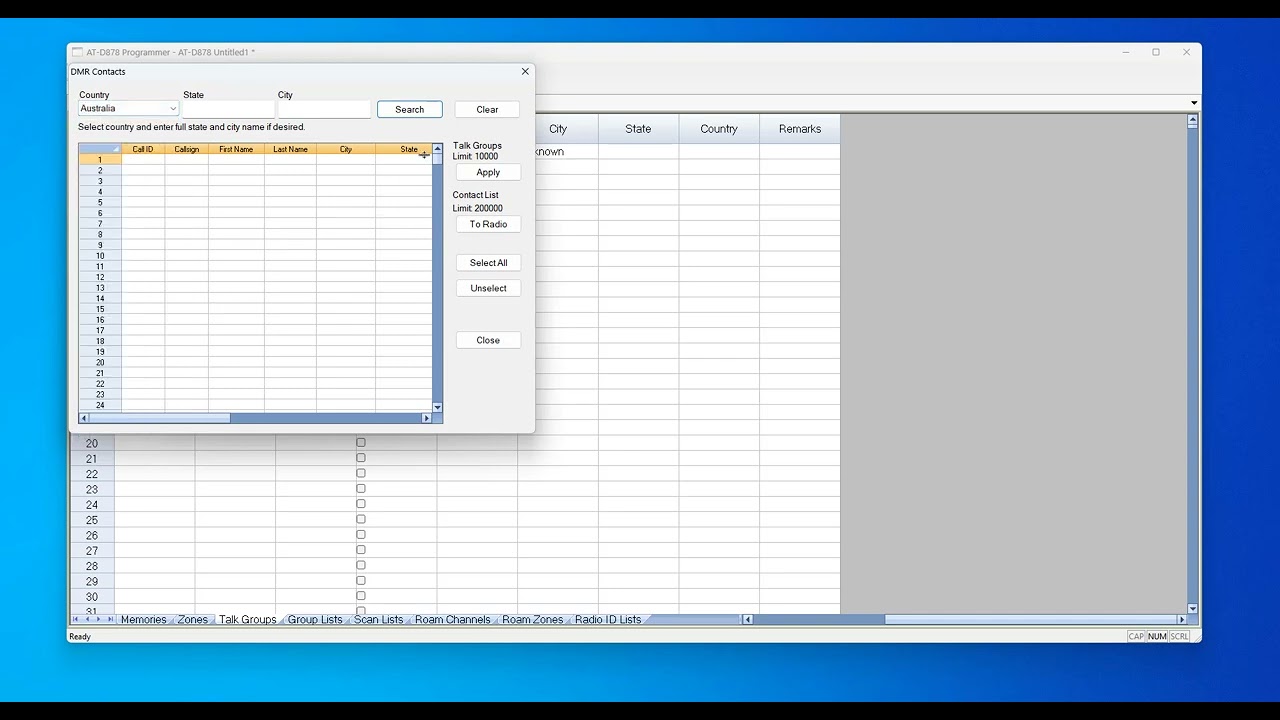Click the main sheet's horizontal scrollbar right arrow

point(1181,620)
